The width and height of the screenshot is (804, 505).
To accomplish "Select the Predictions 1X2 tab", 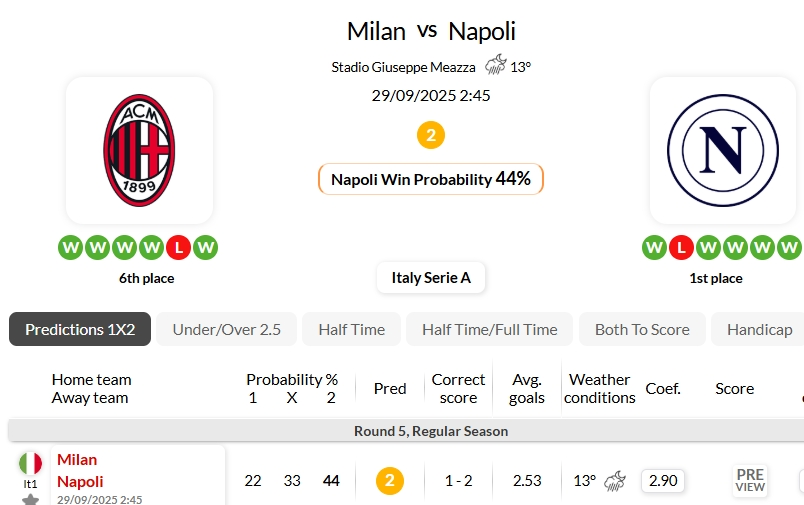I will [80, 329].
